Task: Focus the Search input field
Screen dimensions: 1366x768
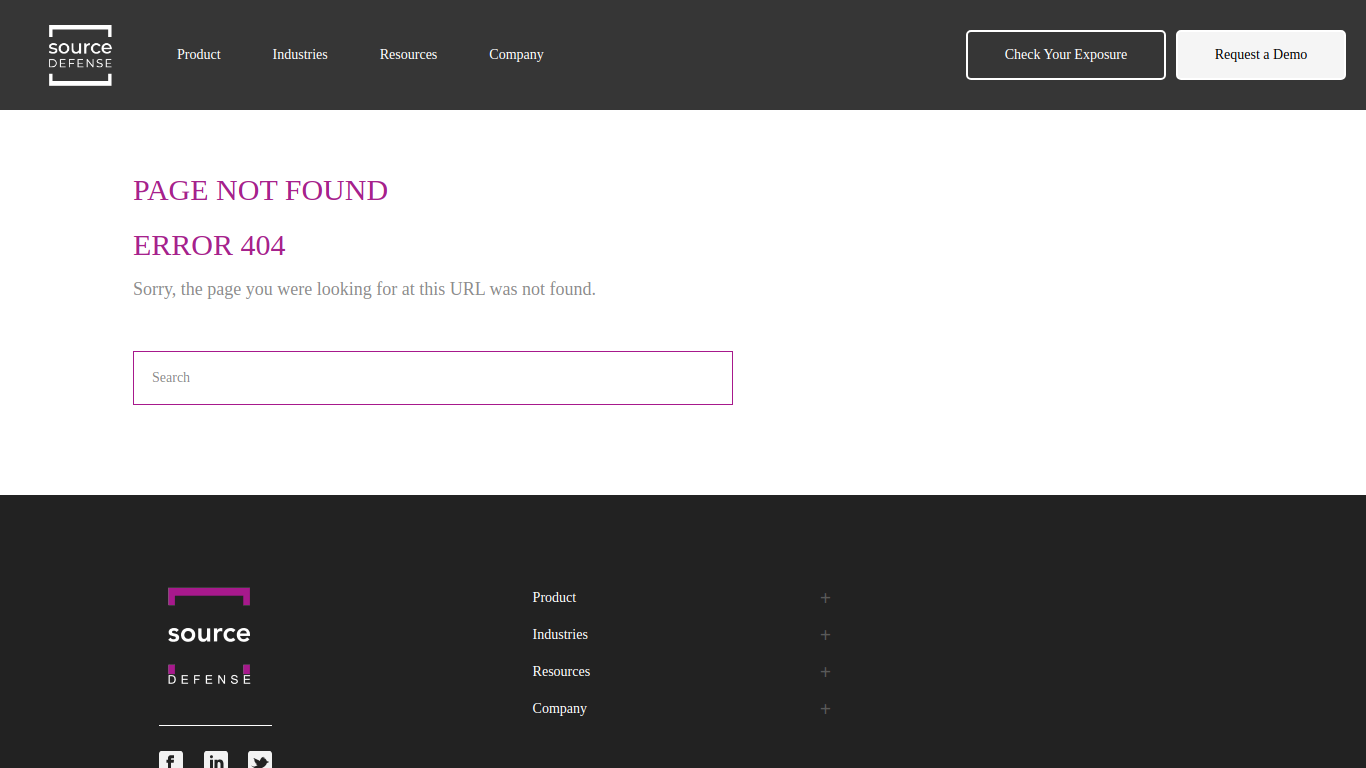Action: click(433, 378)
